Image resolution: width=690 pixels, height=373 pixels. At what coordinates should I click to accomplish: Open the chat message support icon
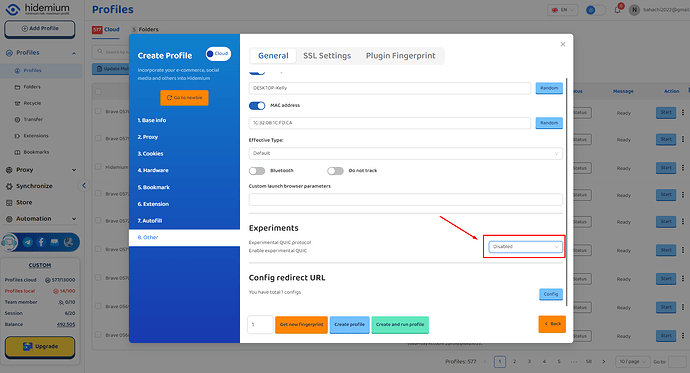click(55, 242)
